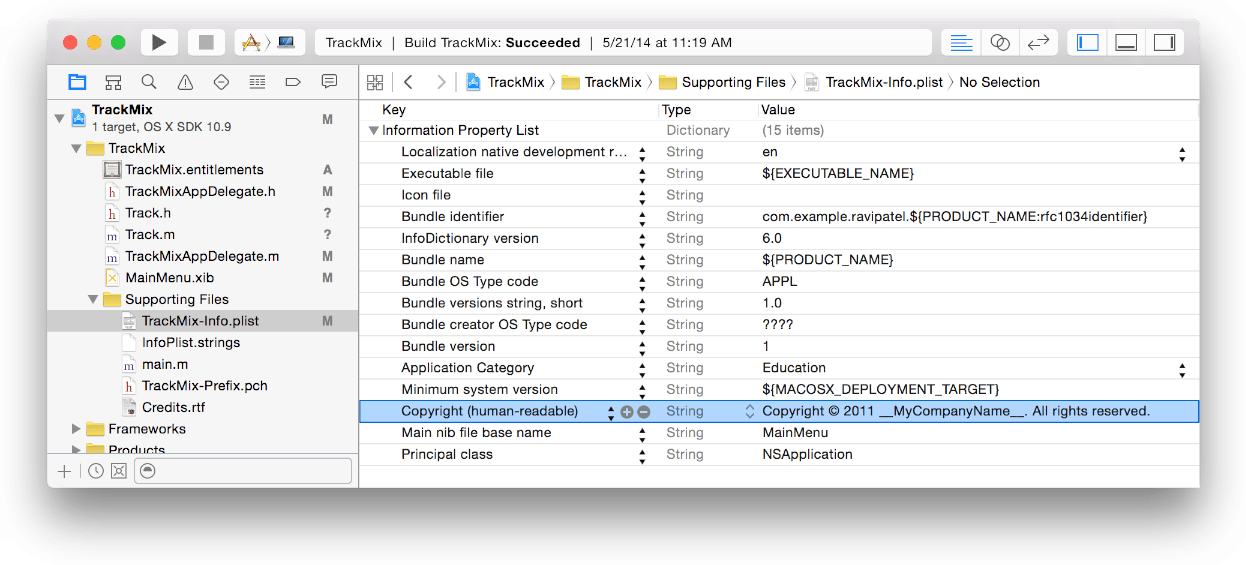Click the Bundle version value 1
Viewport: 1246px width, 565px height.
click(766, 346)
